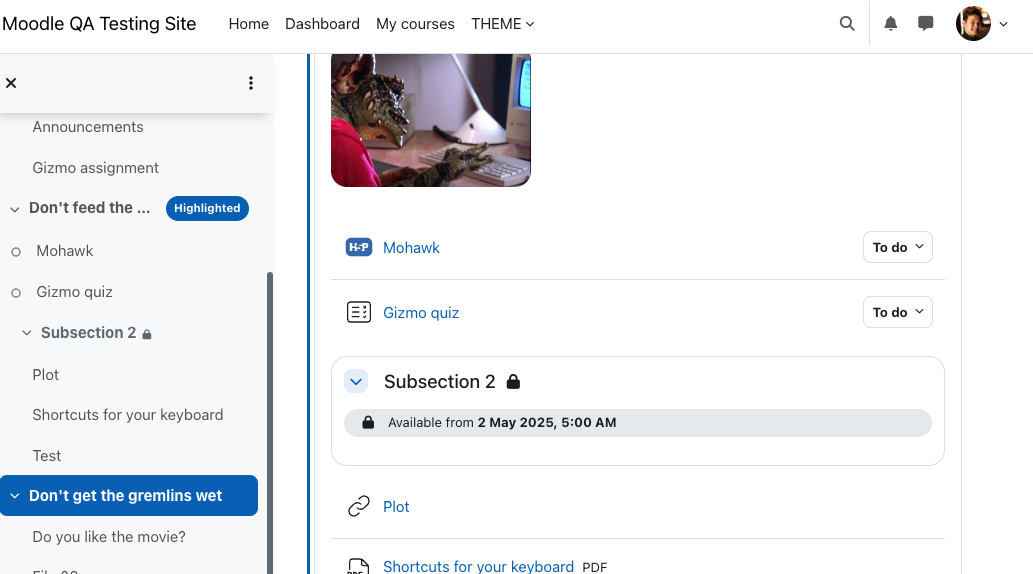Viewport: 1033px width, 574px height.
Task: Open the Mohawk activity link
Action: coord(411,248)
